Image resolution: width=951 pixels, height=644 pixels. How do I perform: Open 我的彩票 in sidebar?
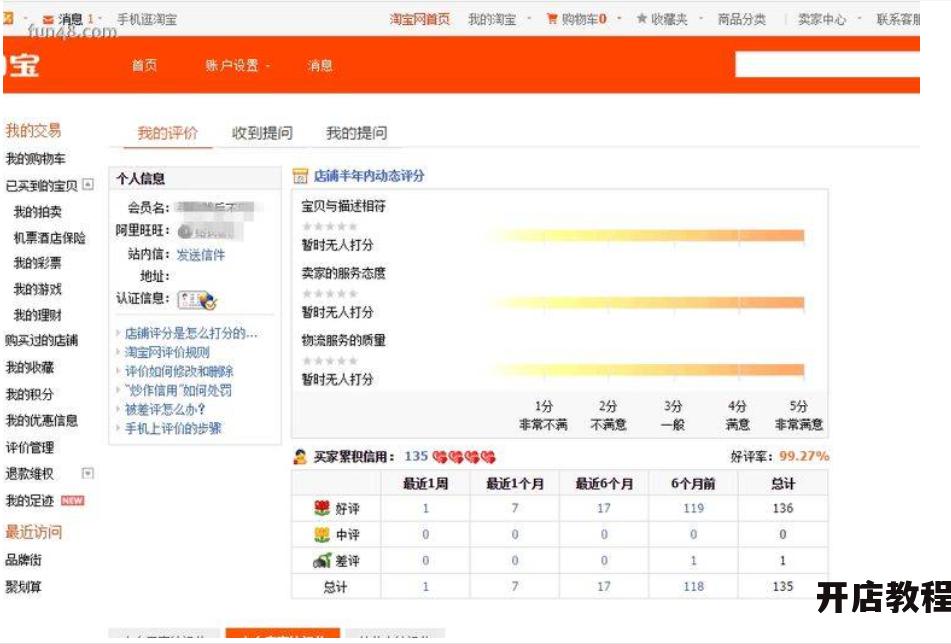(x=38, y=263)
